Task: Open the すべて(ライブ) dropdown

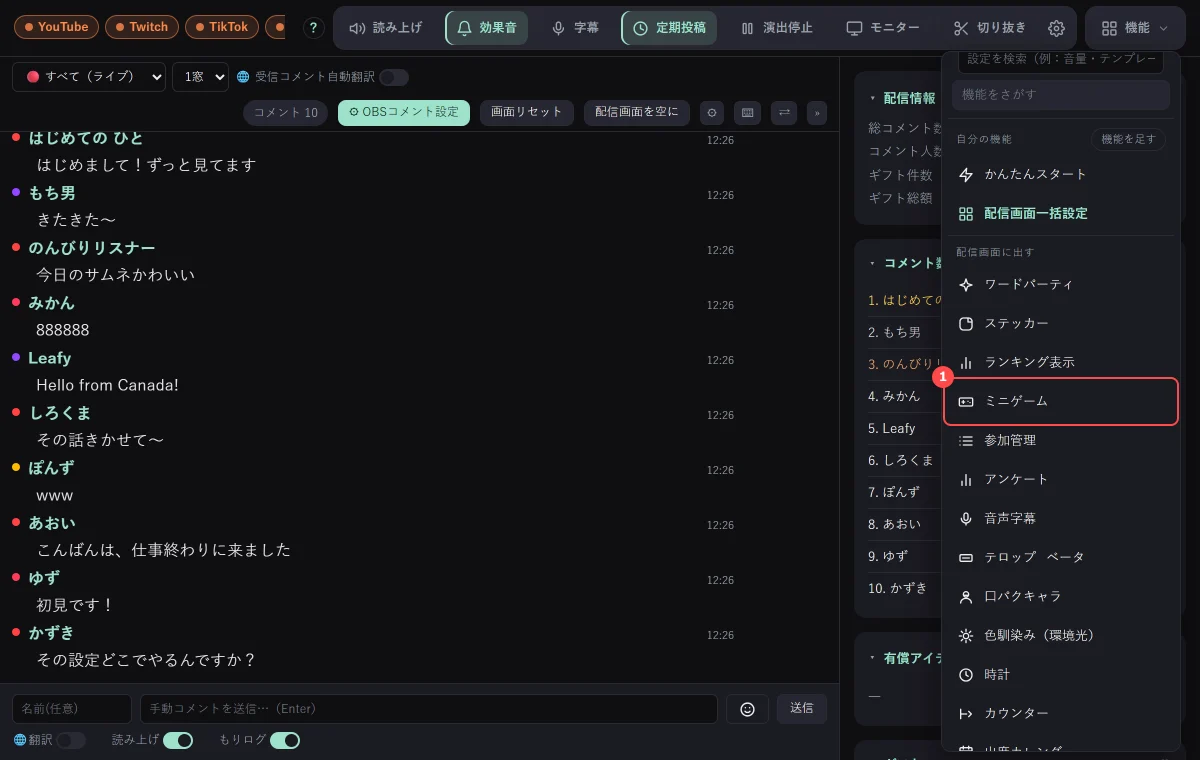Action: [x=89, y=77]
